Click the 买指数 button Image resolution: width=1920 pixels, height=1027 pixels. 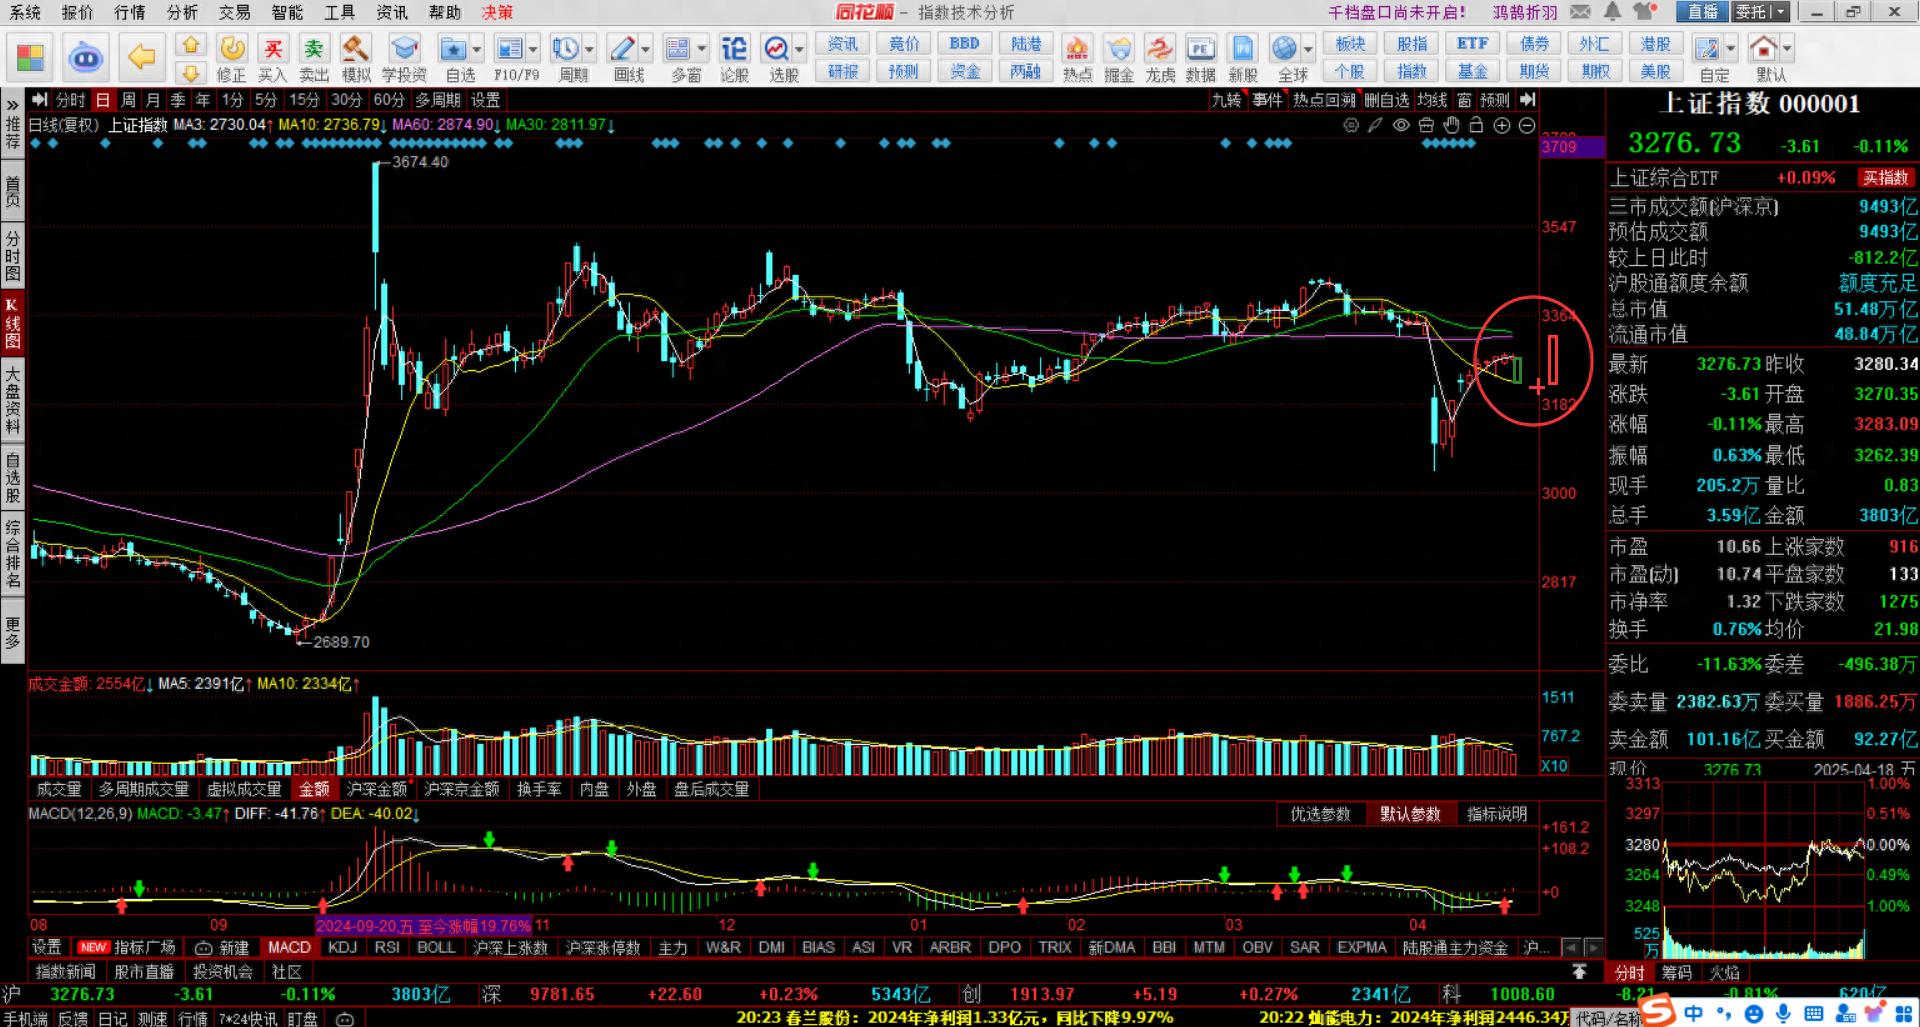pyautogui.click(x=1885, y=178)
